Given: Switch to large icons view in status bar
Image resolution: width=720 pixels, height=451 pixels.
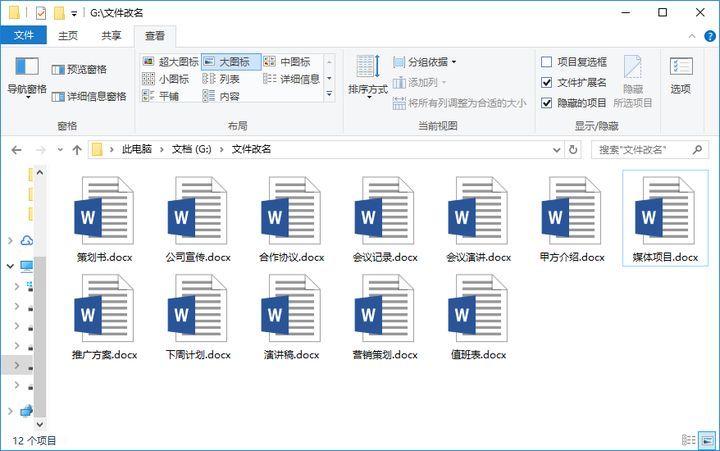Looking at the screenshot, I should 707,440.
